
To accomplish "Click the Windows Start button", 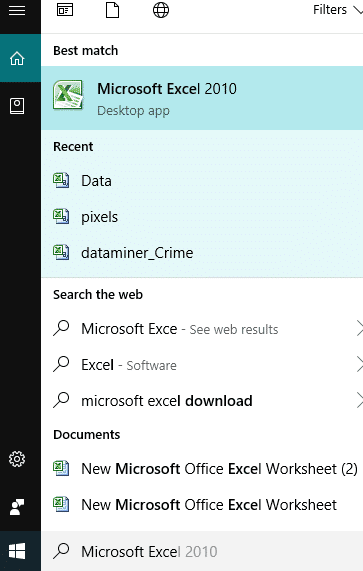I will coord(17,551).
